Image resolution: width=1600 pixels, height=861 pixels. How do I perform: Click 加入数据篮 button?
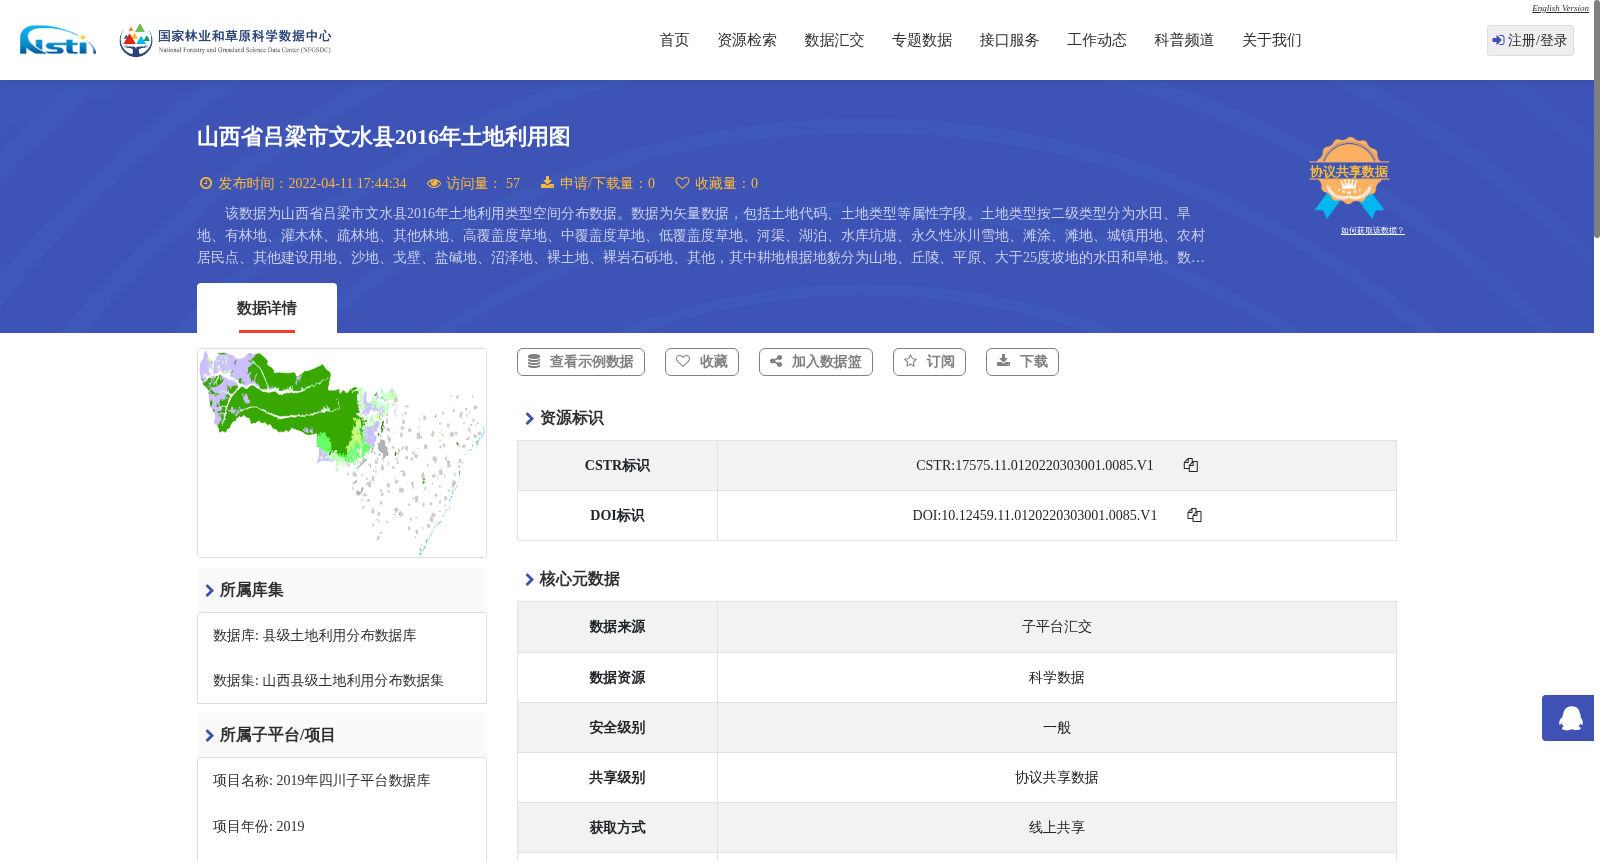(816, 362)
